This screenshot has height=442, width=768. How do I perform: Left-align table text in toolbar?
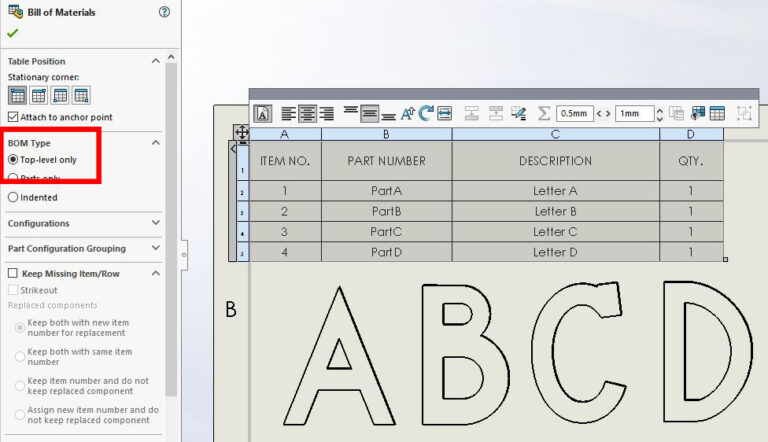[x=288, y=113]
